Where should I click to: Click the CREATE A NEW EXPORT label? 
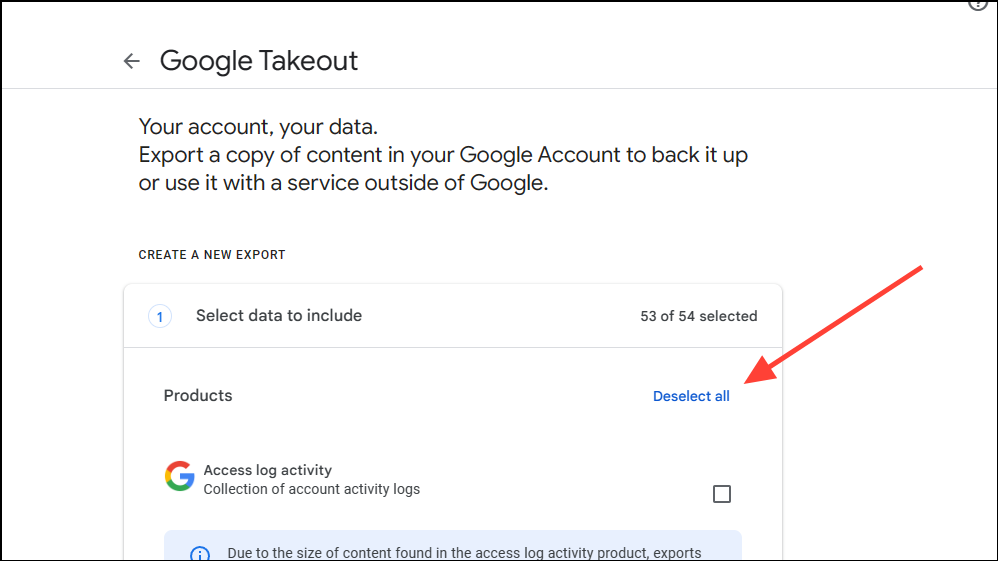tap(212, 255)
